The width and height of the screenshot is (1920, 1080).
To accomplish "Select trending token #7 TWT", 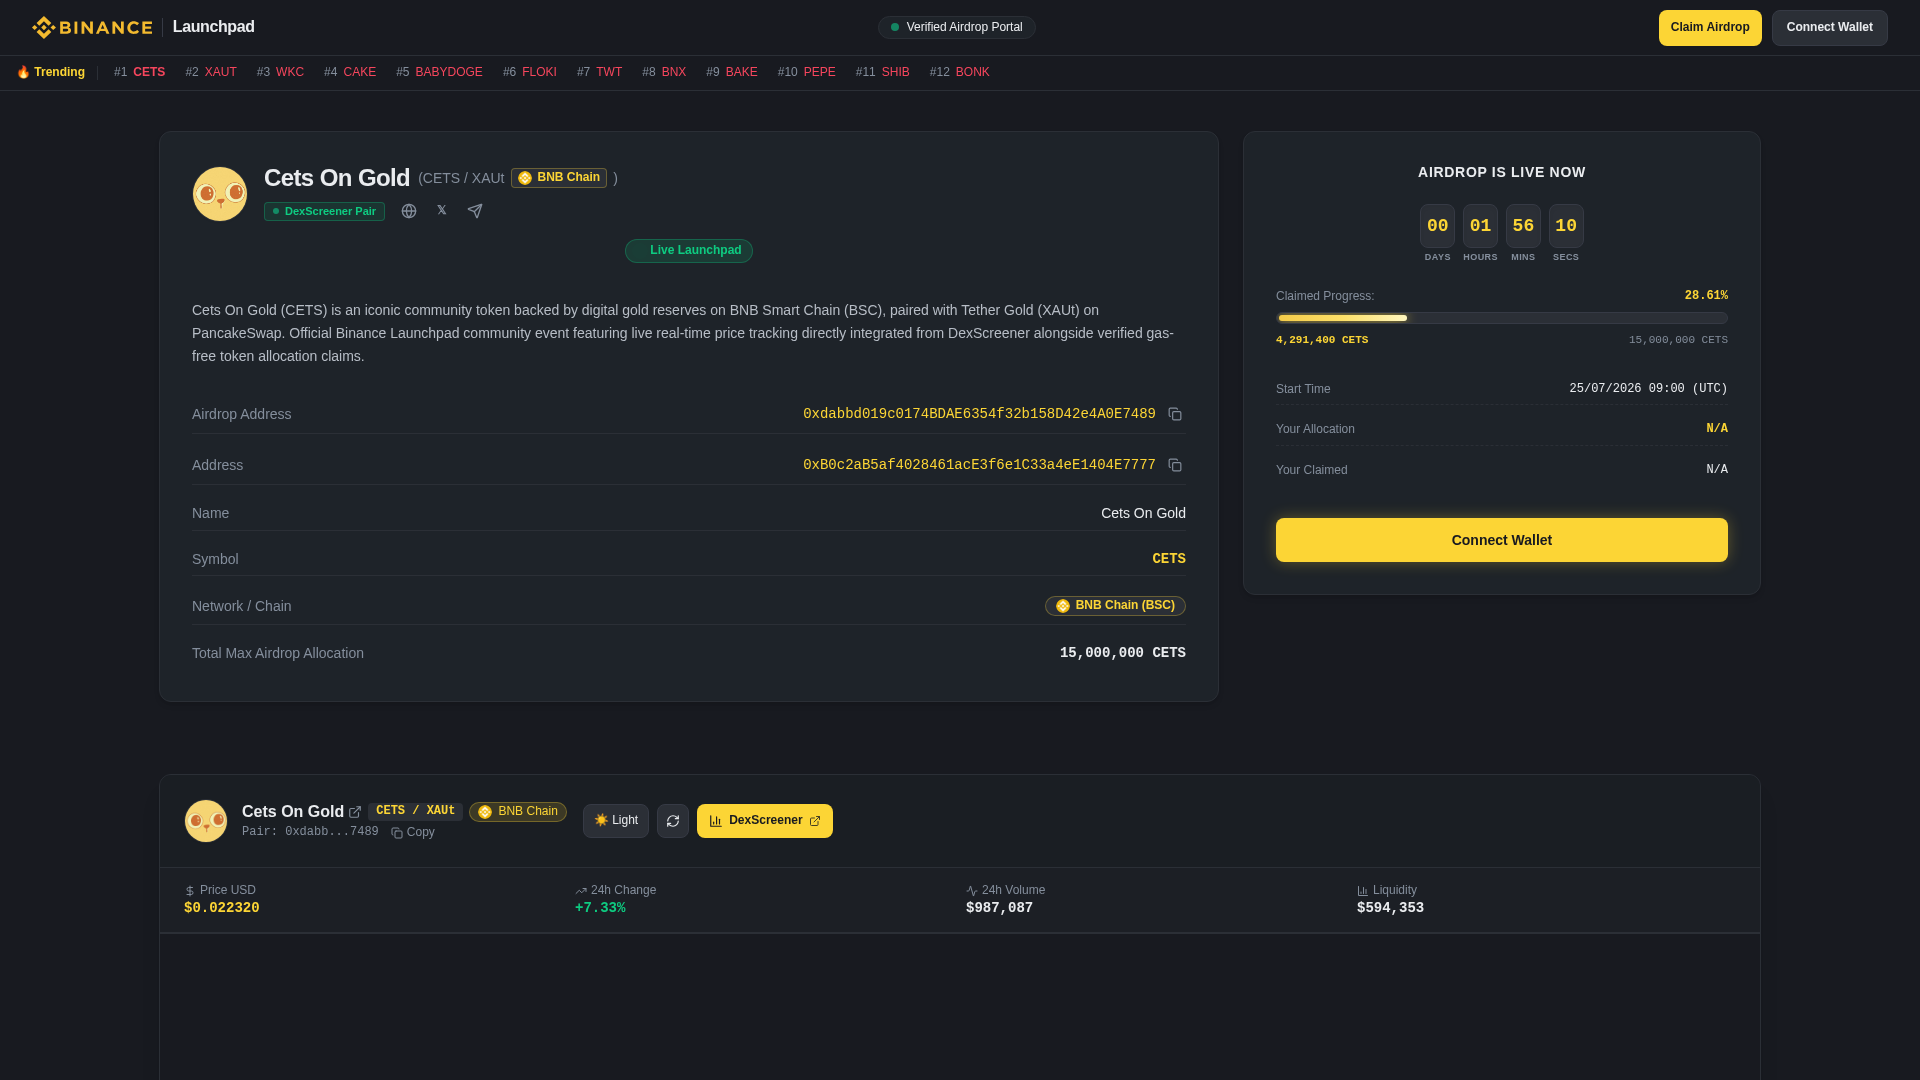I will pyautogui.click(x=599, y=72).
